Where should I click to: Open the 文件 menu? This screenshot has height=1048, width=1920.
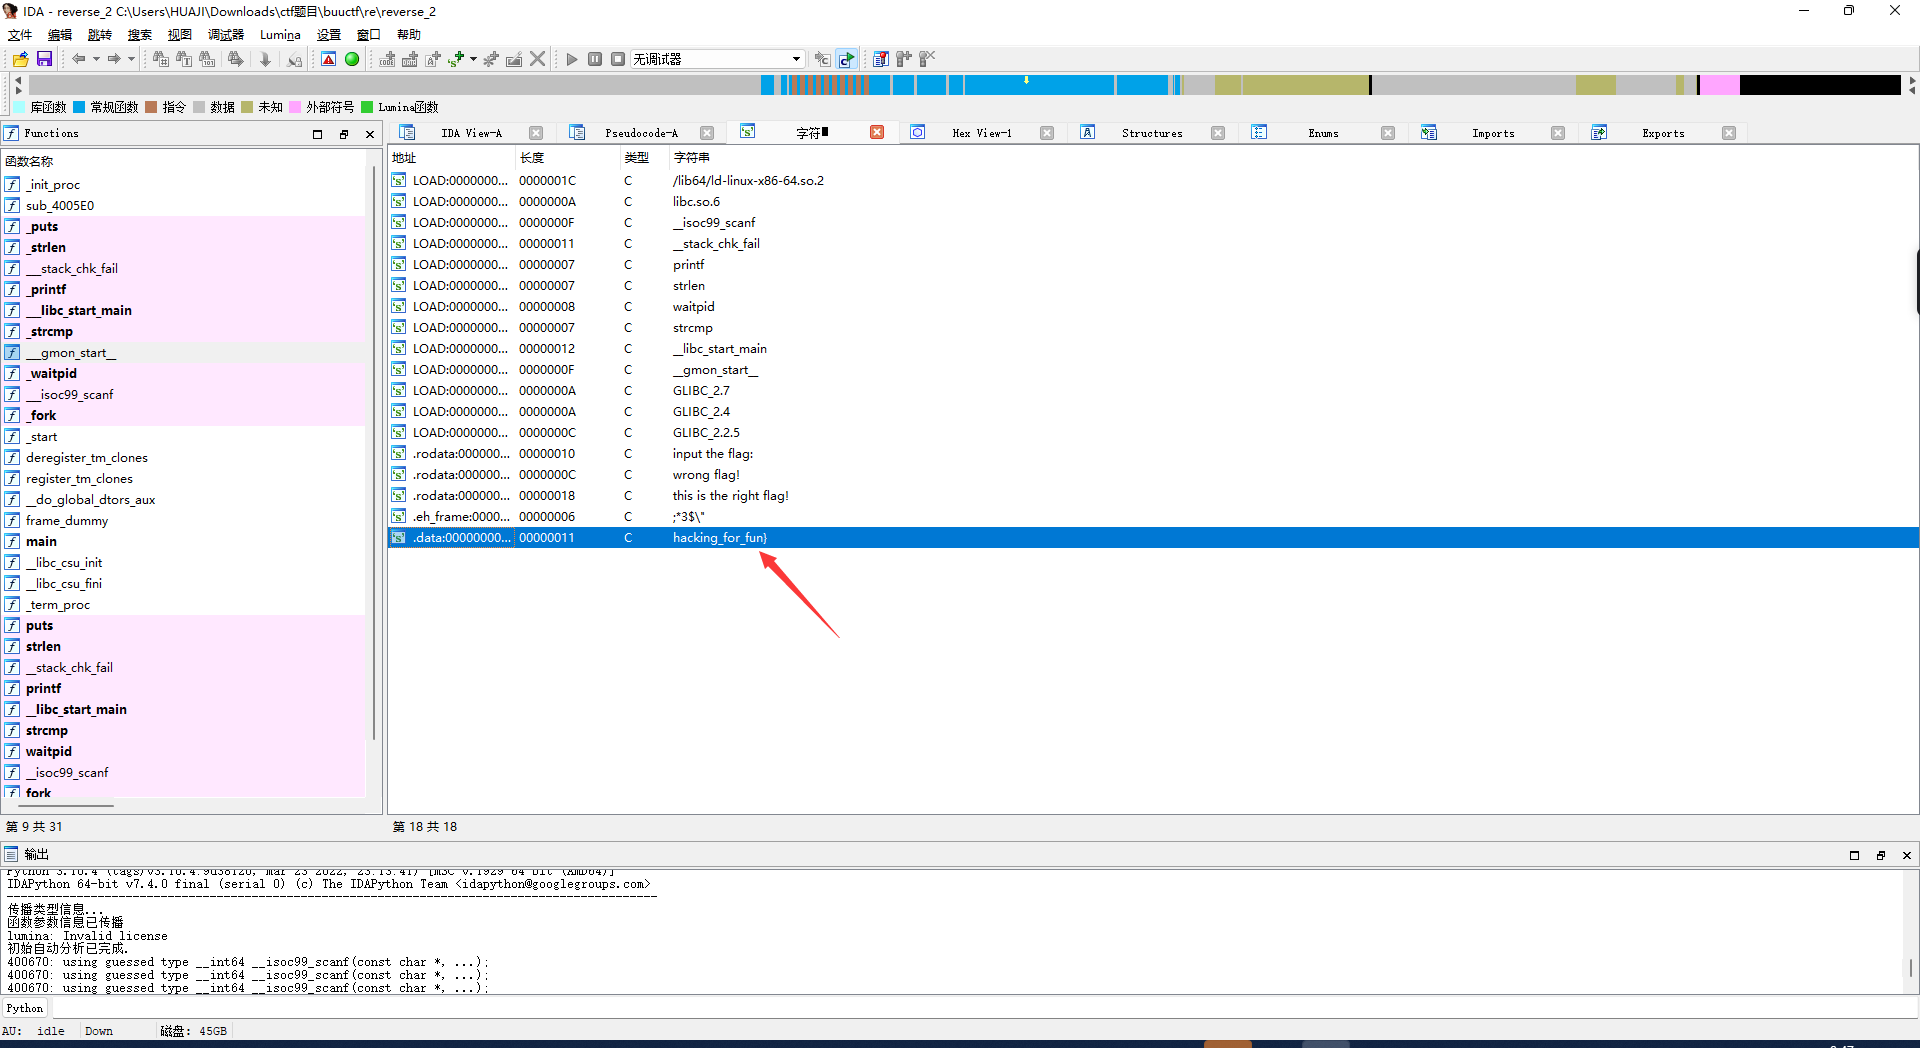(x=20, y=34)
